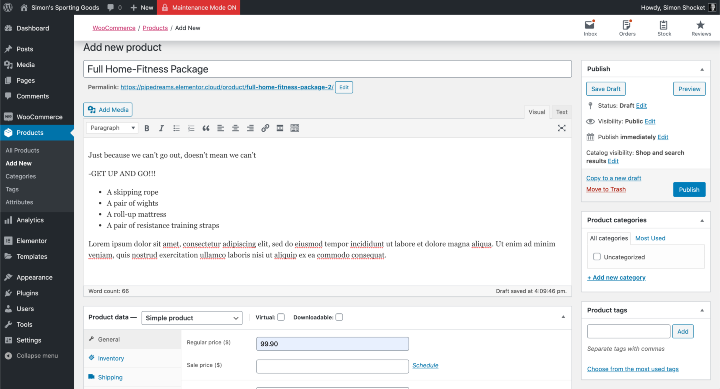Click the product title field
The height and width of the screenshot is (389, 720).
click(x=327, y=69)
